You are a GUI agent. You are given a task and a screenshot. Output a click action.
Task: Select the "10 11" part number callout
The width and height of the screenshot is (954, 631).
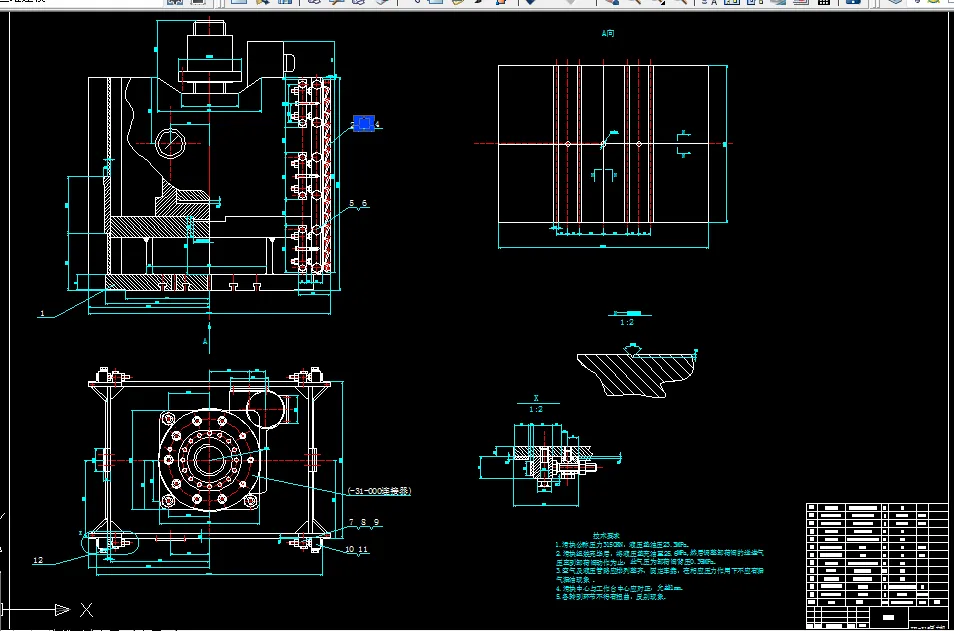tap(357, 549)
